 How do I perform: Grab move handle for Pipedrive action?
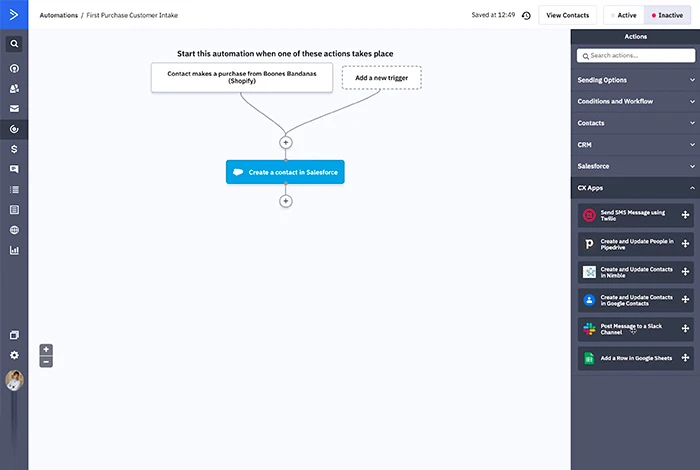pos(685,243)
